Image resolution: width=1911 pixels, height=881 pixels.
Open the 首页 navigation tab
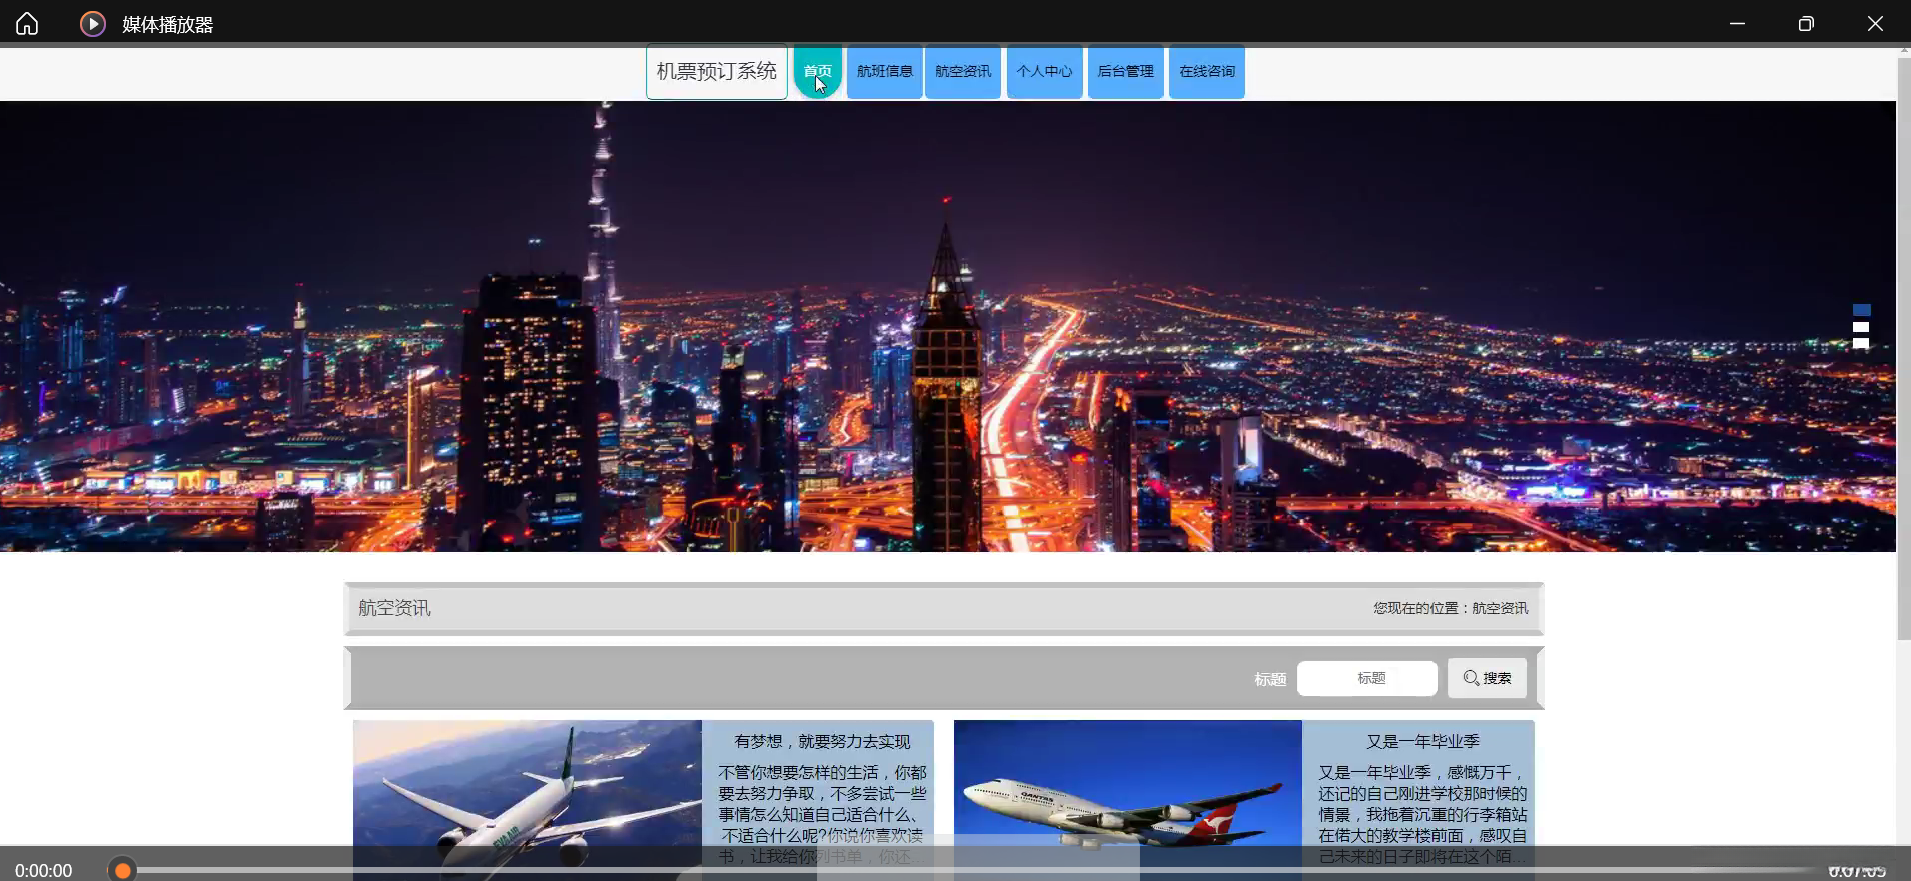point(818,72)
